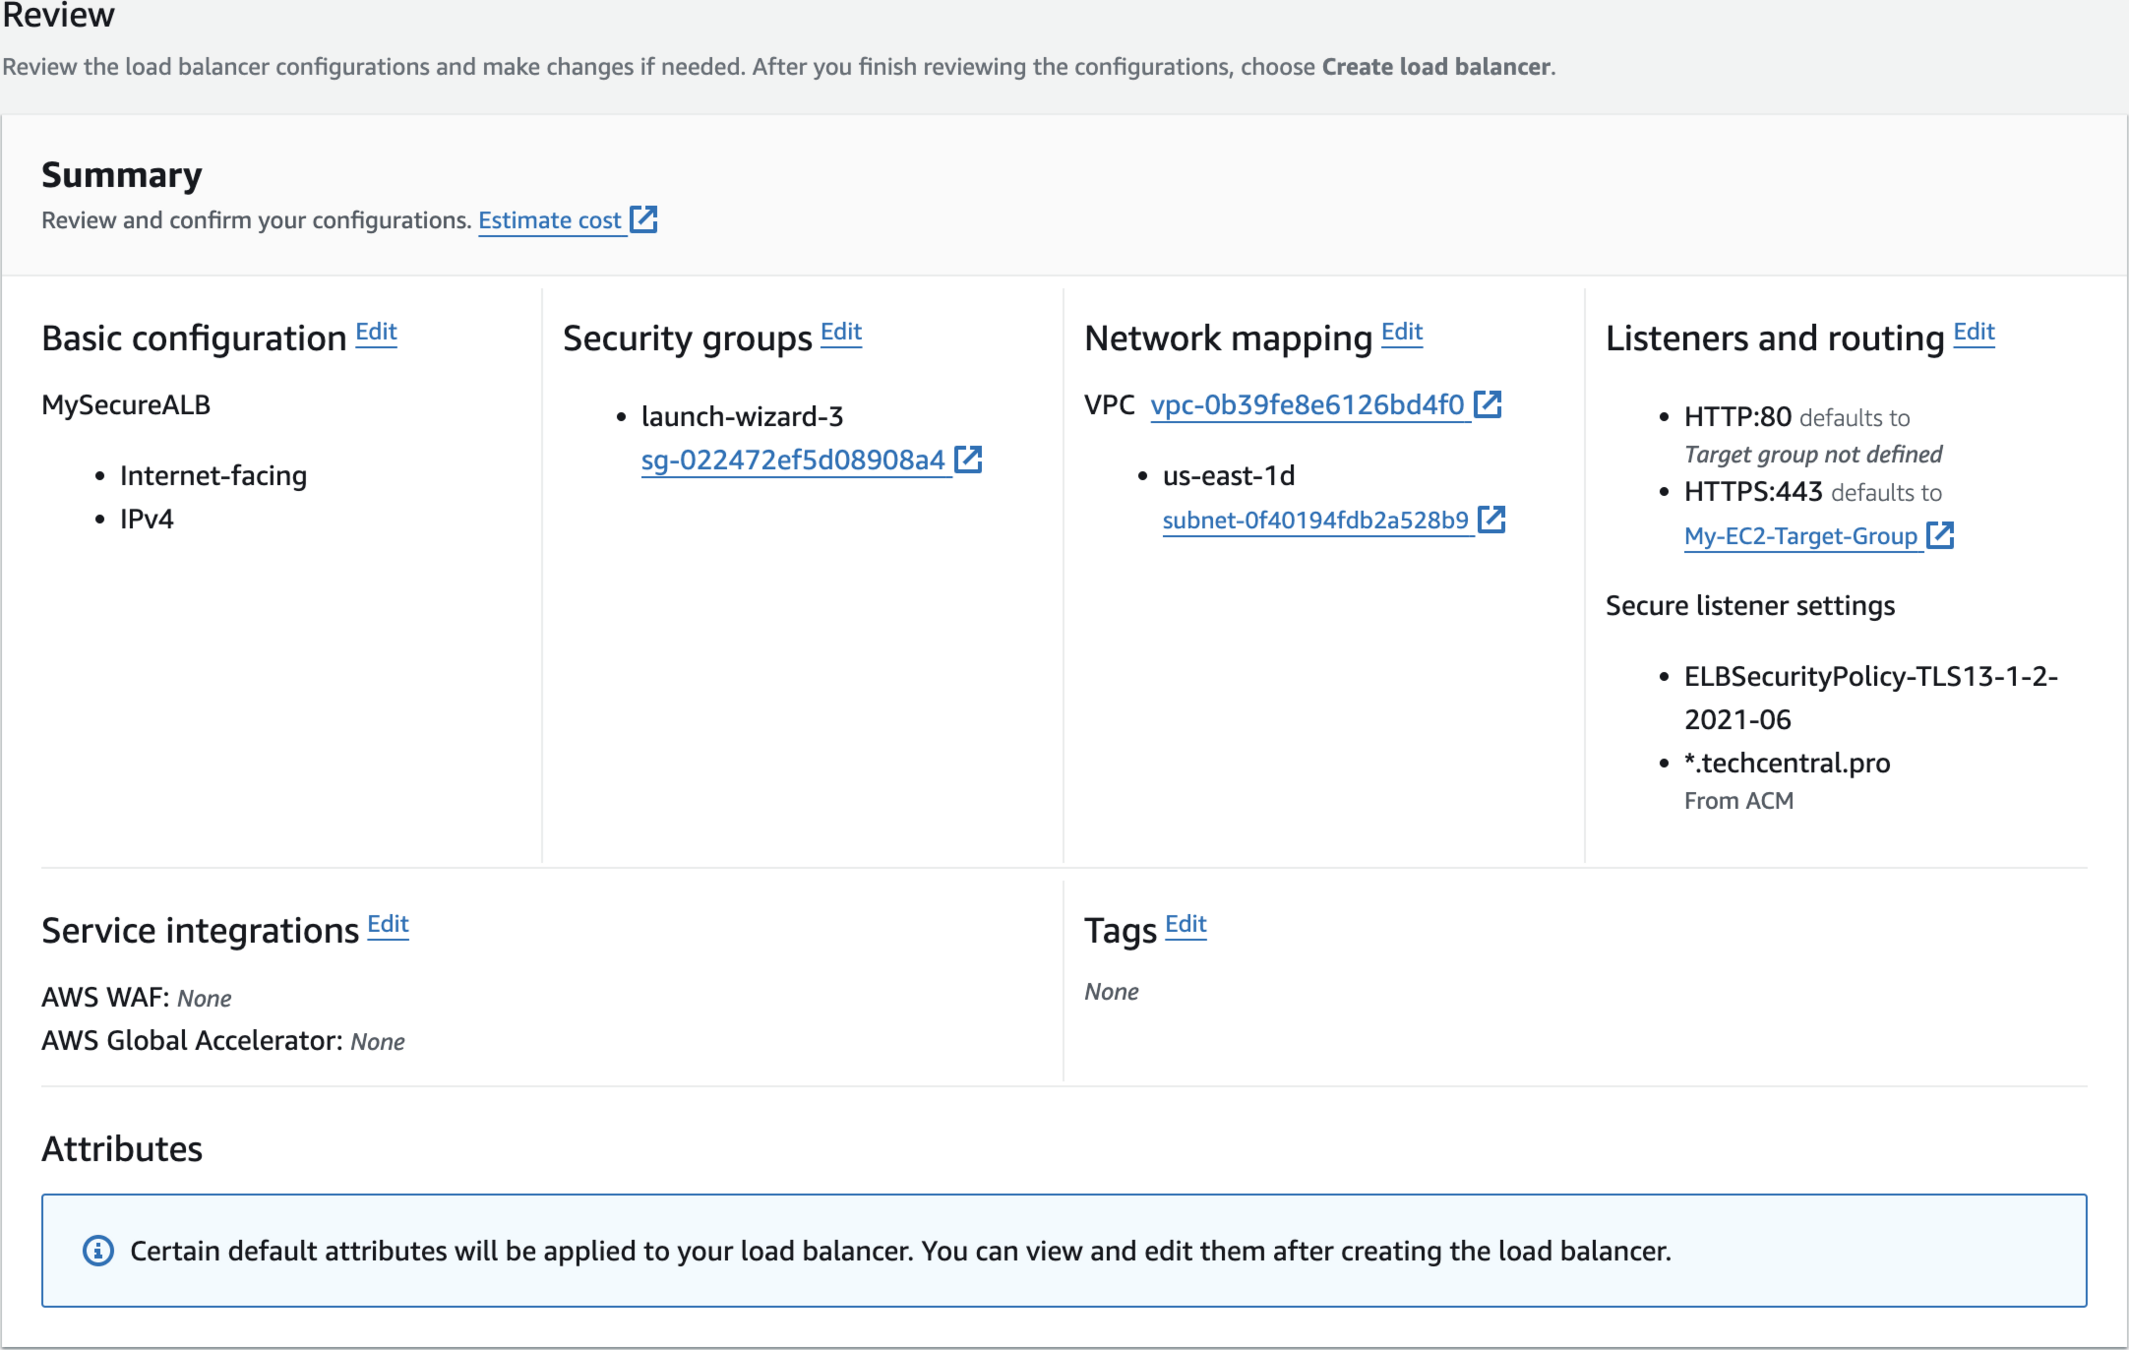Open VPC vpc-0b39fe8e6126bd4f0 link
Screen dimensions: 2129x1350
pyautogui.click(x=1307, y=405)
